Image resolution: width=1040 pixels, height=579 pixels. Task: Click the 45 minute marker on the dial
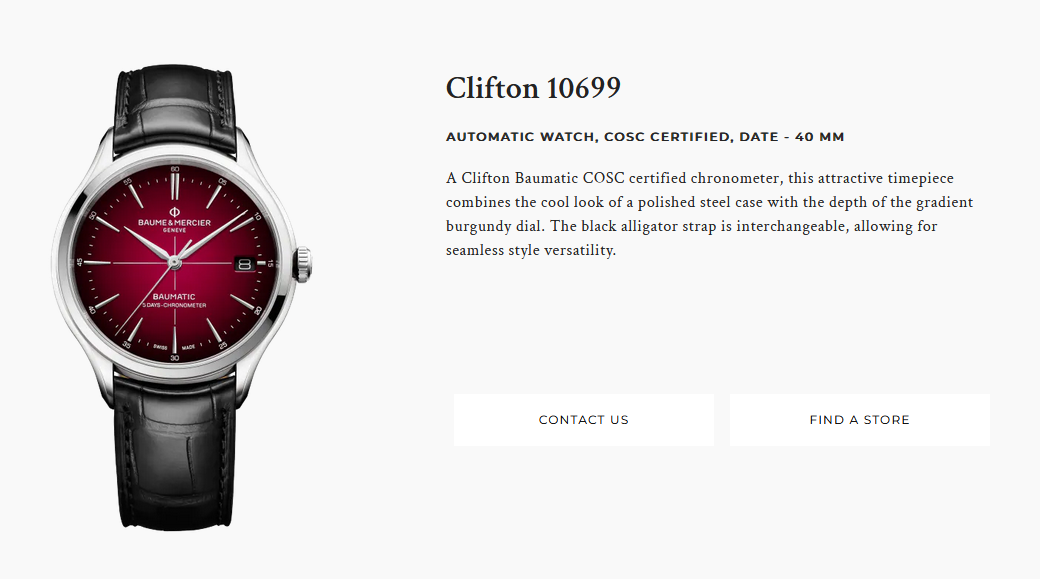click(80, 263)
